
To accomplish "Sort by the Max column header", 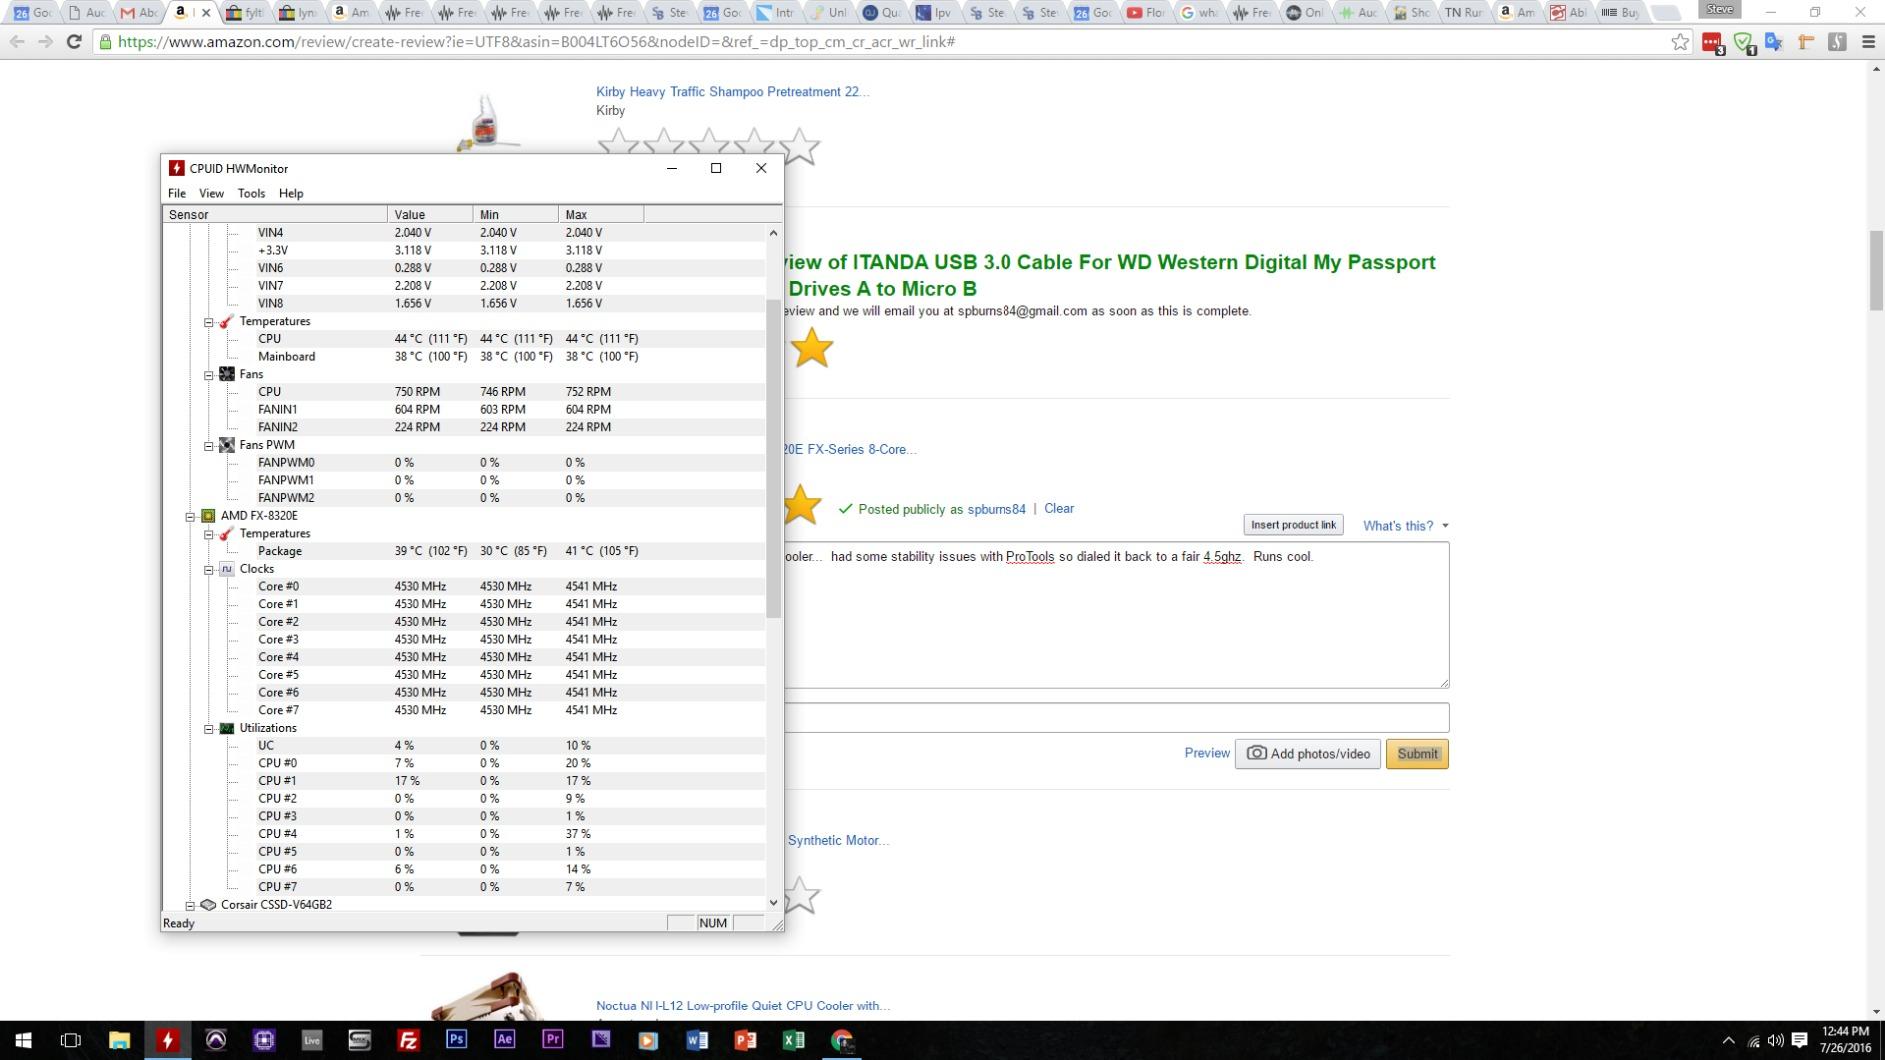I will (601, 214).
